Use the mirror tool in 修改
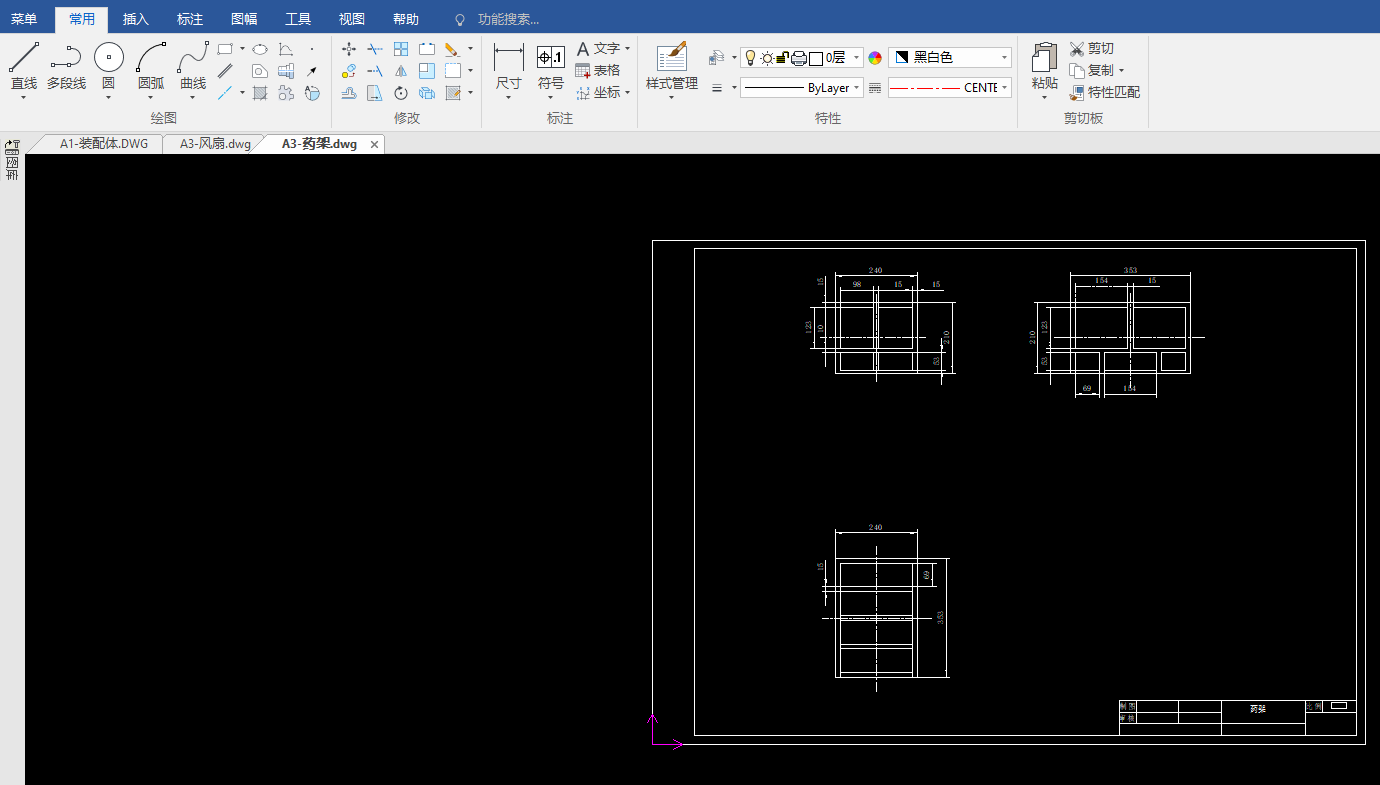This screenshot has height=785, width=1380. click(x=401, y=71)
